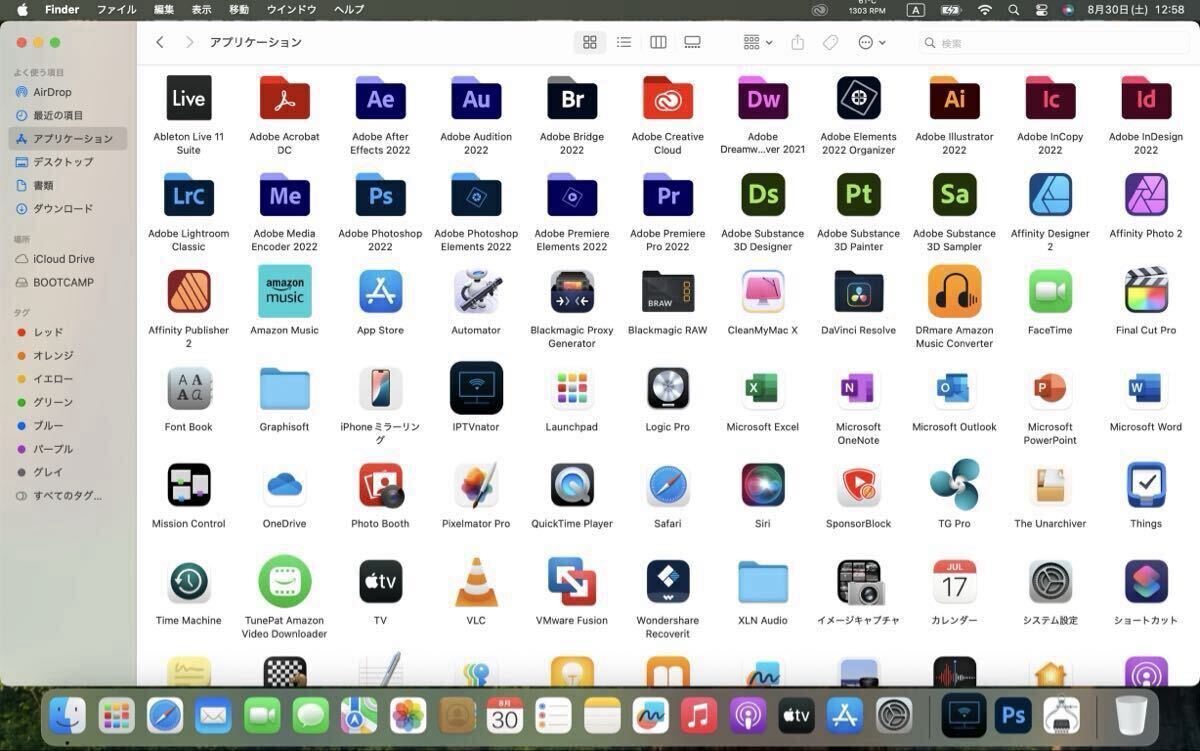Go forward with the forward arrow

tap(190, 42)
